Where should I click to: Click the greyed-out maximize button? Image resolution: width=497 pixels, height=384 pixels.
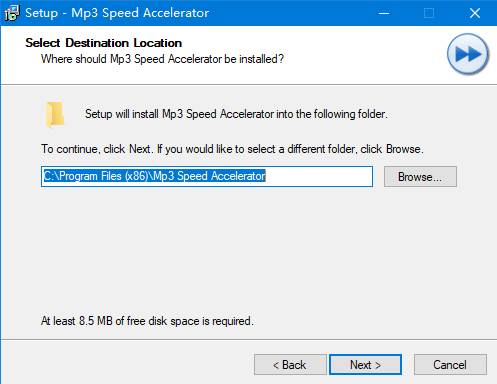[429, 13]
